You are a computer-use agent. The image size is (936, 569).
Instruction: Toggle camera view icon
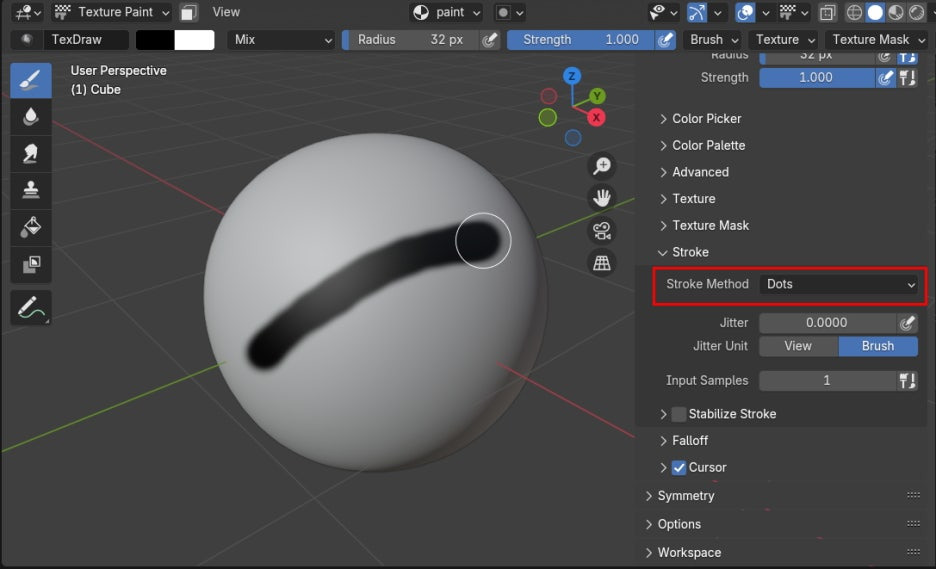[602, 230]
